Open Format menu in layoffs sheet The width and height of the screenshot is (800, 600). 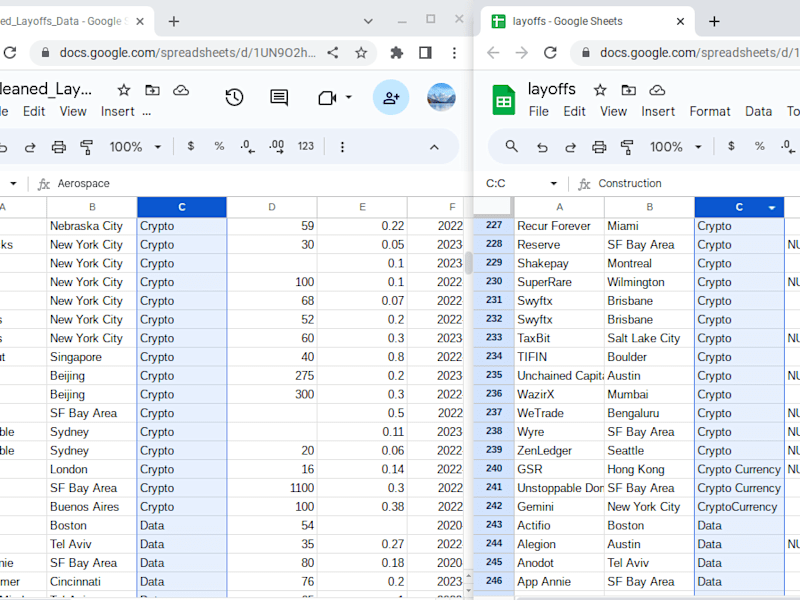pos(710,111)
